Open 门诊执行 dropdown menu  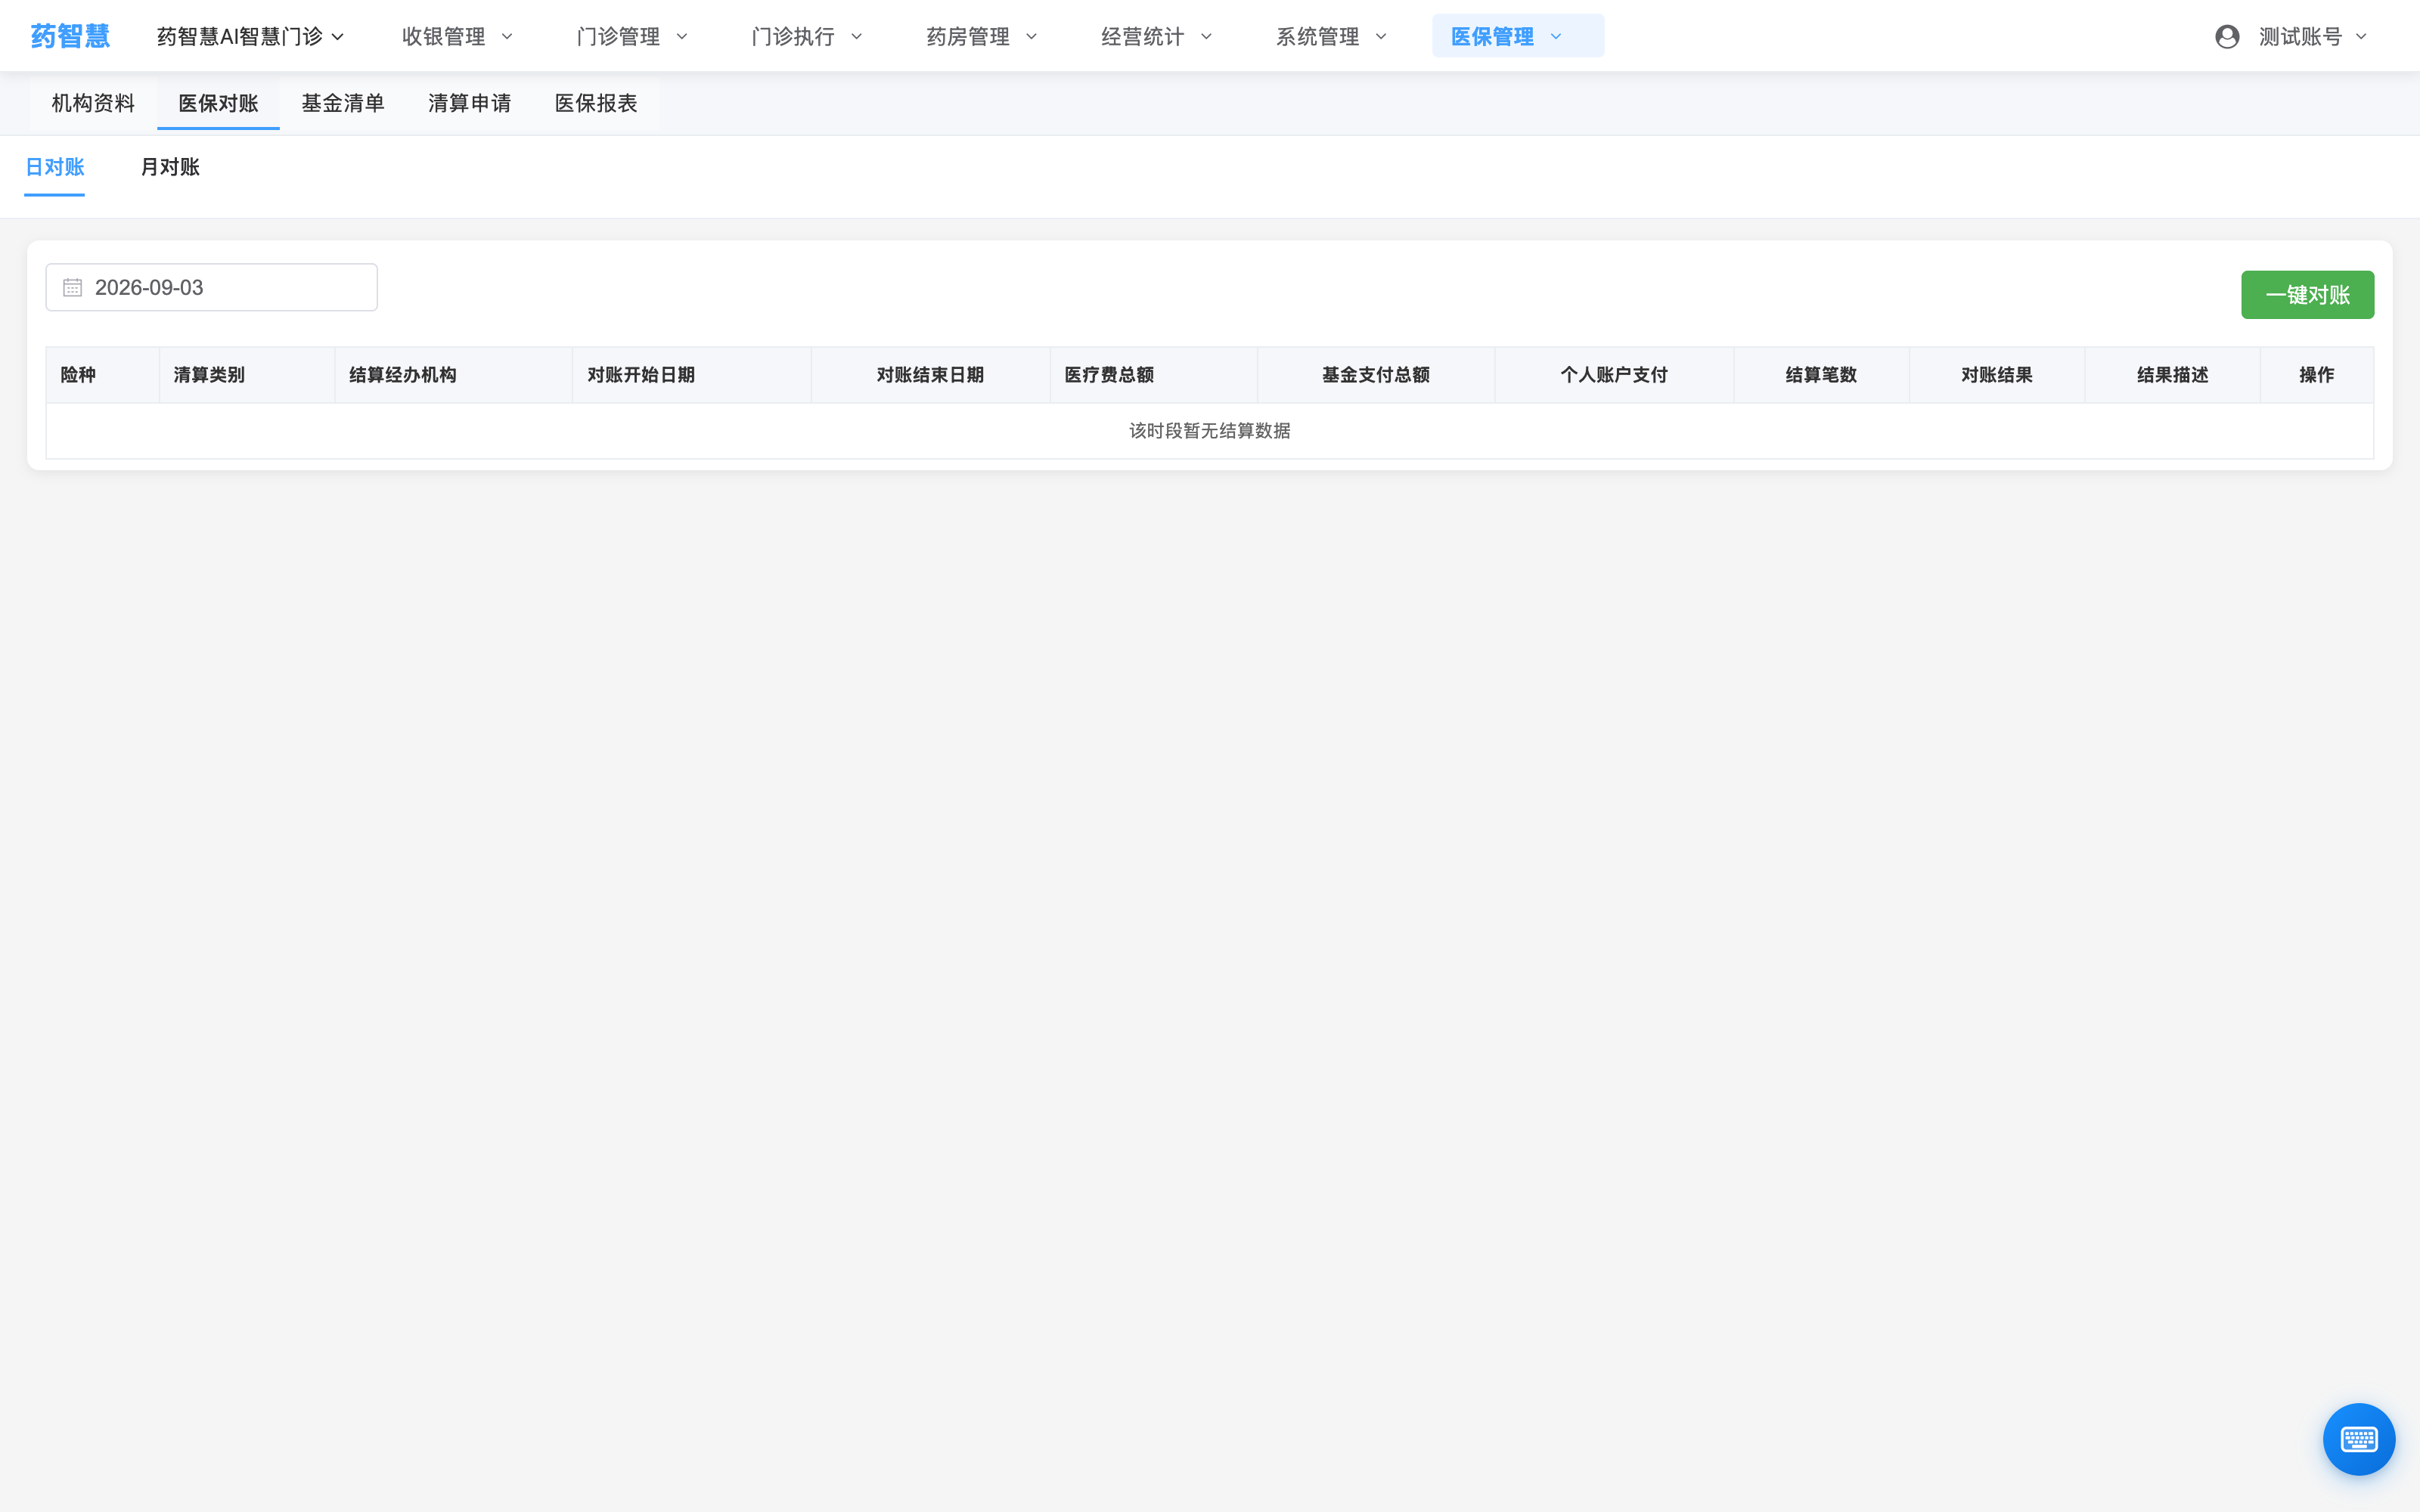coord(807,37)
